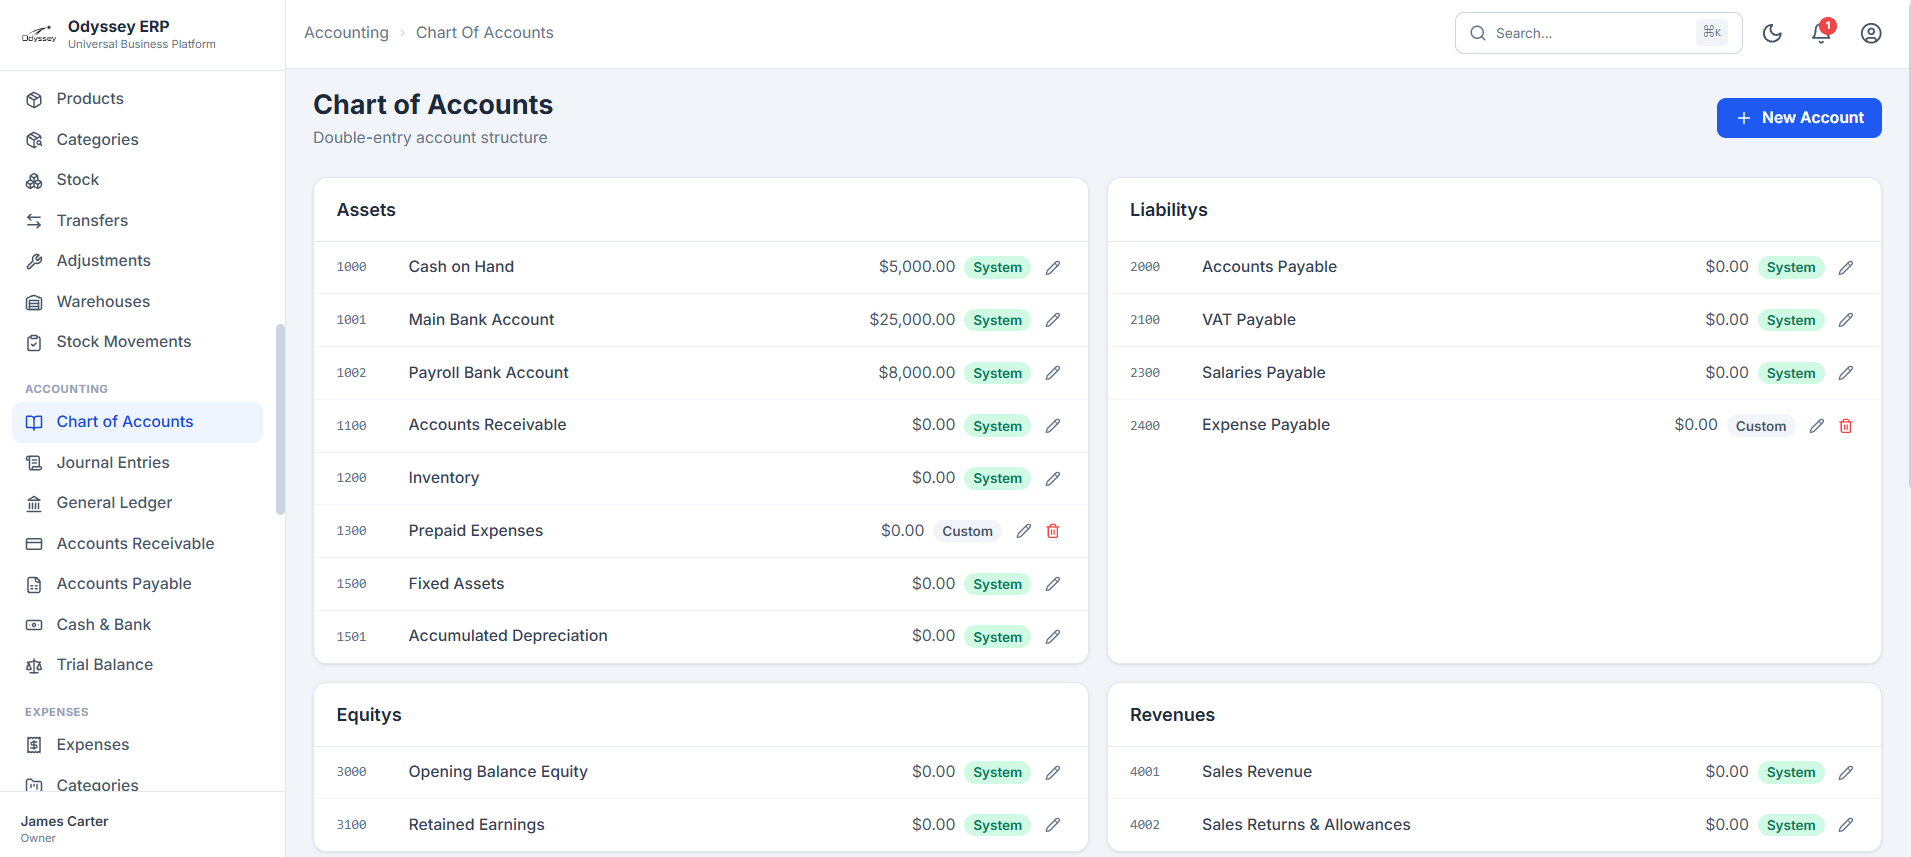This screenshot has width=1911, height=857.
Task: Click the Custom badge on Prepaid Expenses
Action: coord(967,531)
